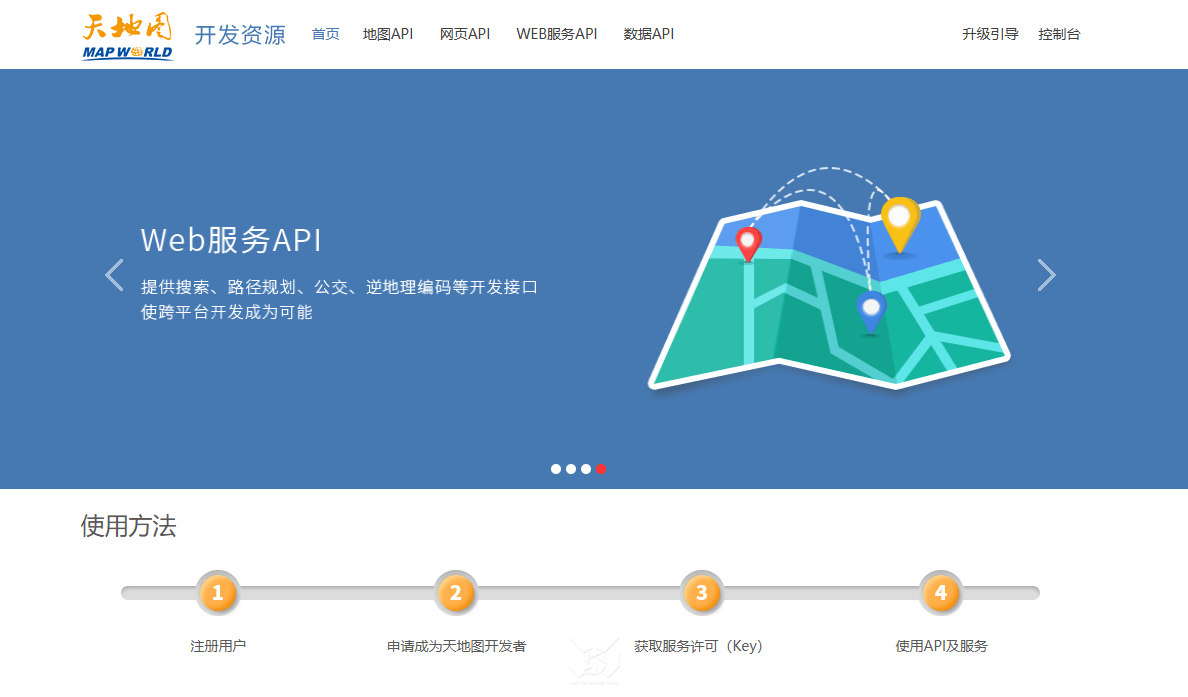Click the 使用方法 section heading
Image resolution: width=1188 pixels, height=697 pixels.
tap(129, 526)
